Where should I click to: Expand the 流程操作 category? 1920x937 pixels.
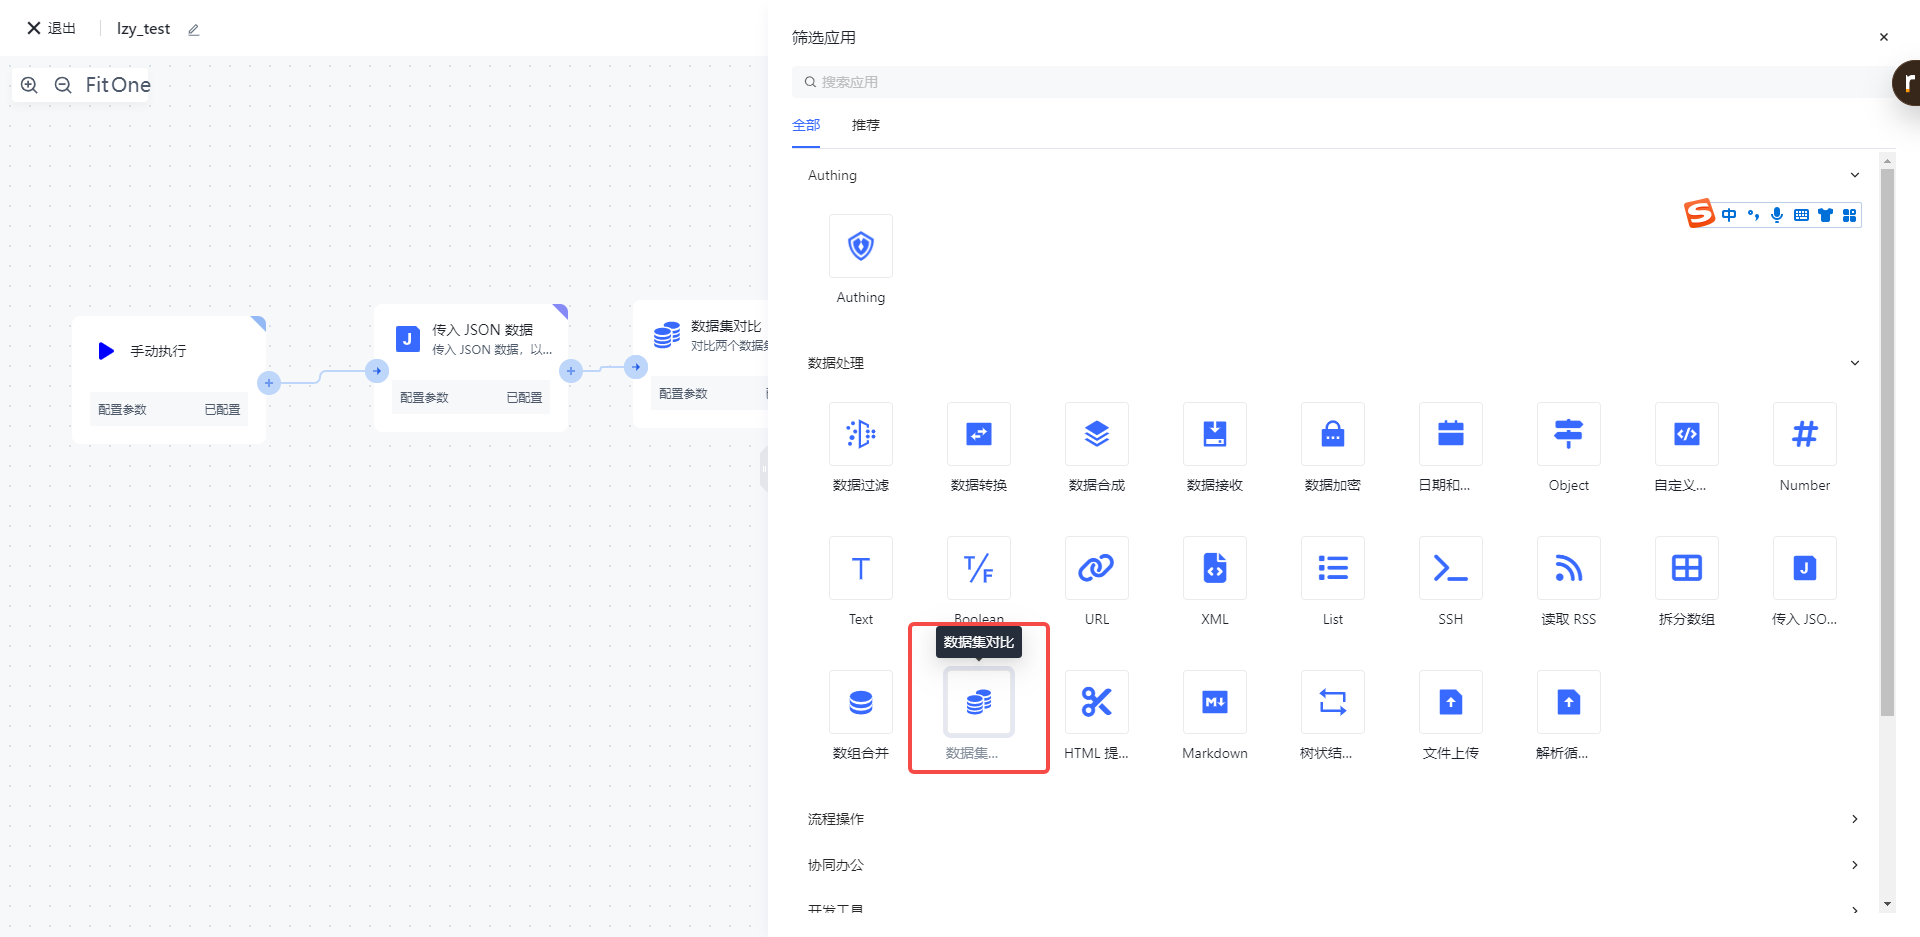(x=1854, y=819)
